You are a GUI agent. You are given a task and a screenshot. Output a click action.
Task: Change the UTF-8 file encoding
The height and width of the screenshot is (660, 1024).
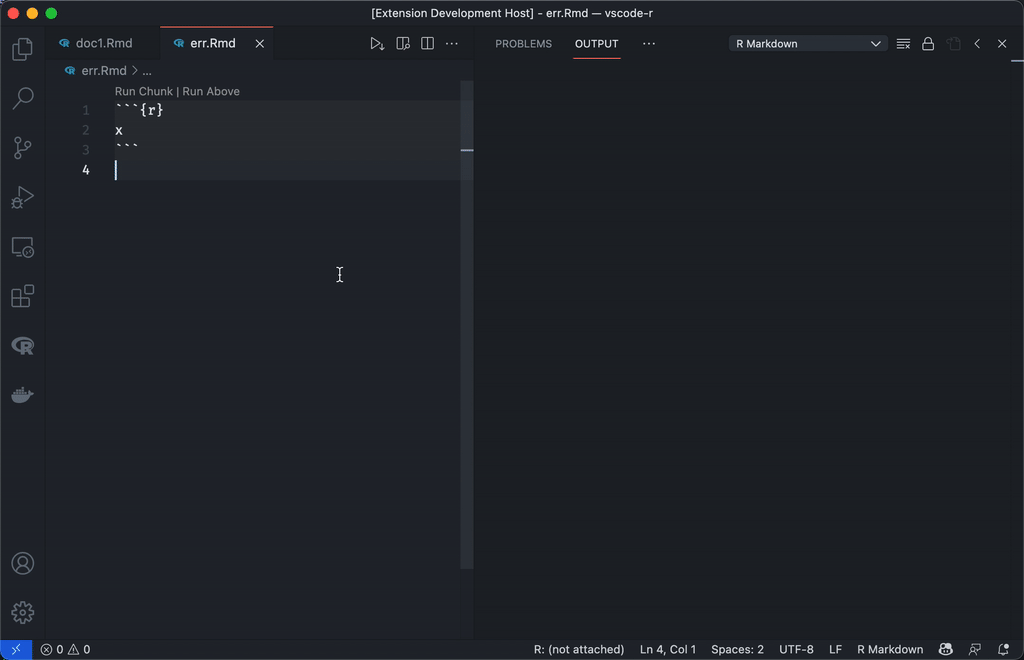click(796, 650)
